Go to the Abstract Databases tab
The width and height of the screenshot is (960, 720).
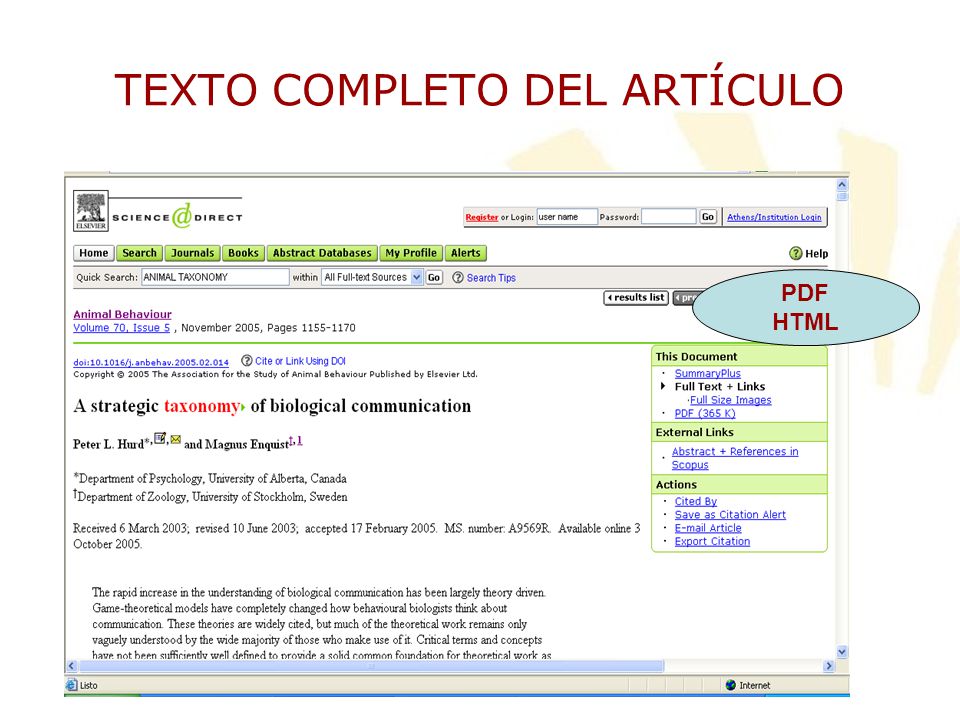click(322, 253)
